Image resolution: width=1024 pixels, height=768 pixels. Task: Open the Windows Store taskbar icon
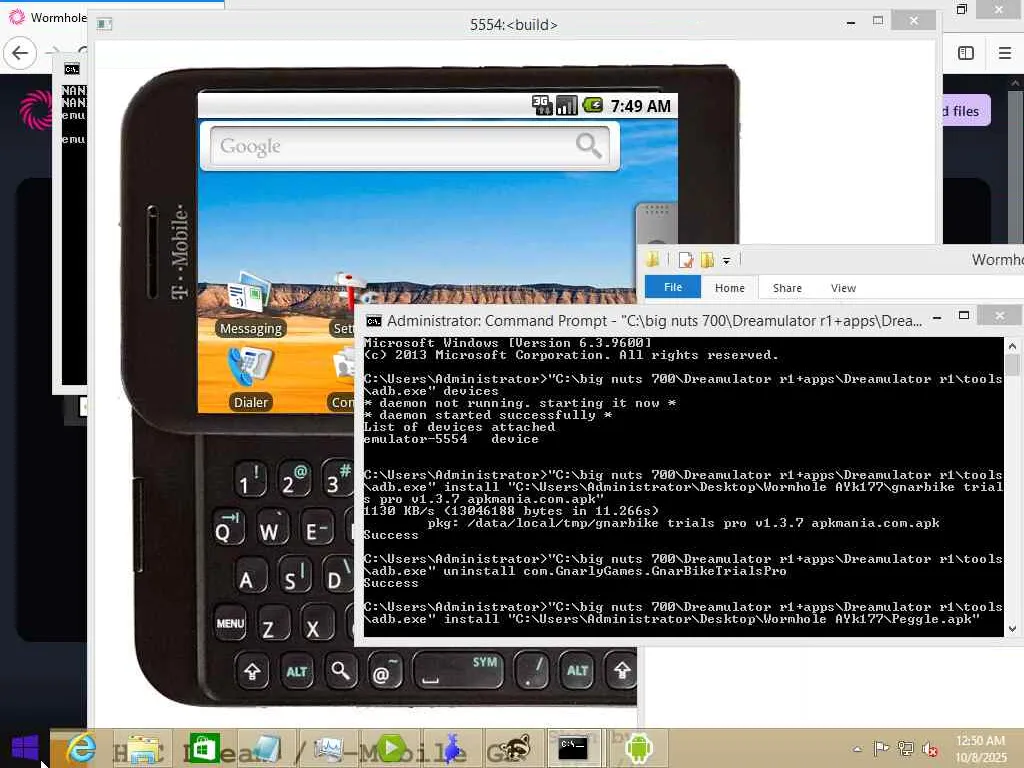[203, 748]
